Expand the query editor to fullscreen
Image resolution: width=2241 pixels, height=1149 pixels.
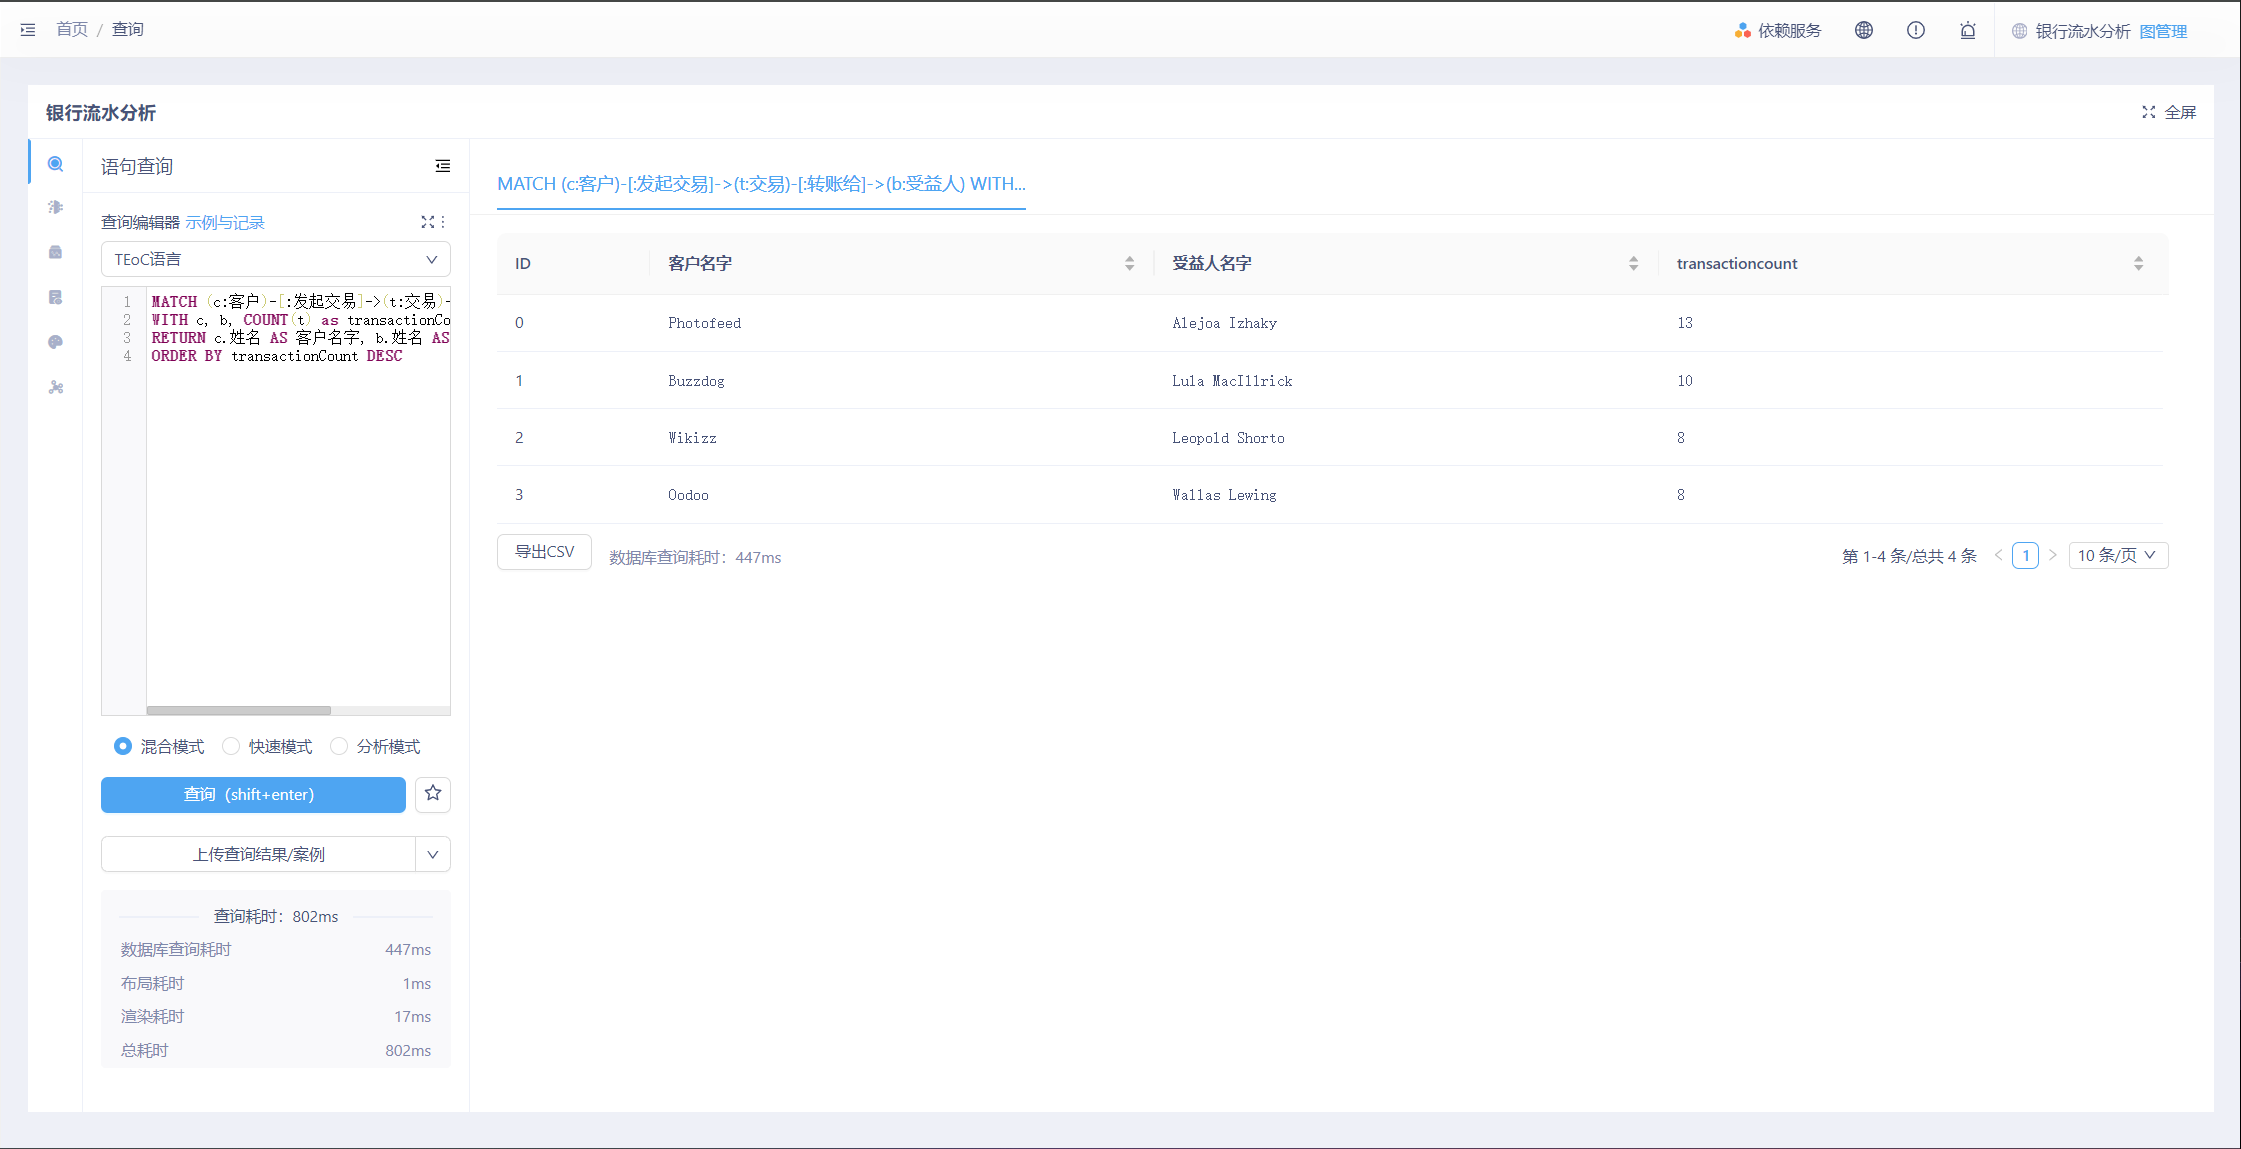click(427, 222)
